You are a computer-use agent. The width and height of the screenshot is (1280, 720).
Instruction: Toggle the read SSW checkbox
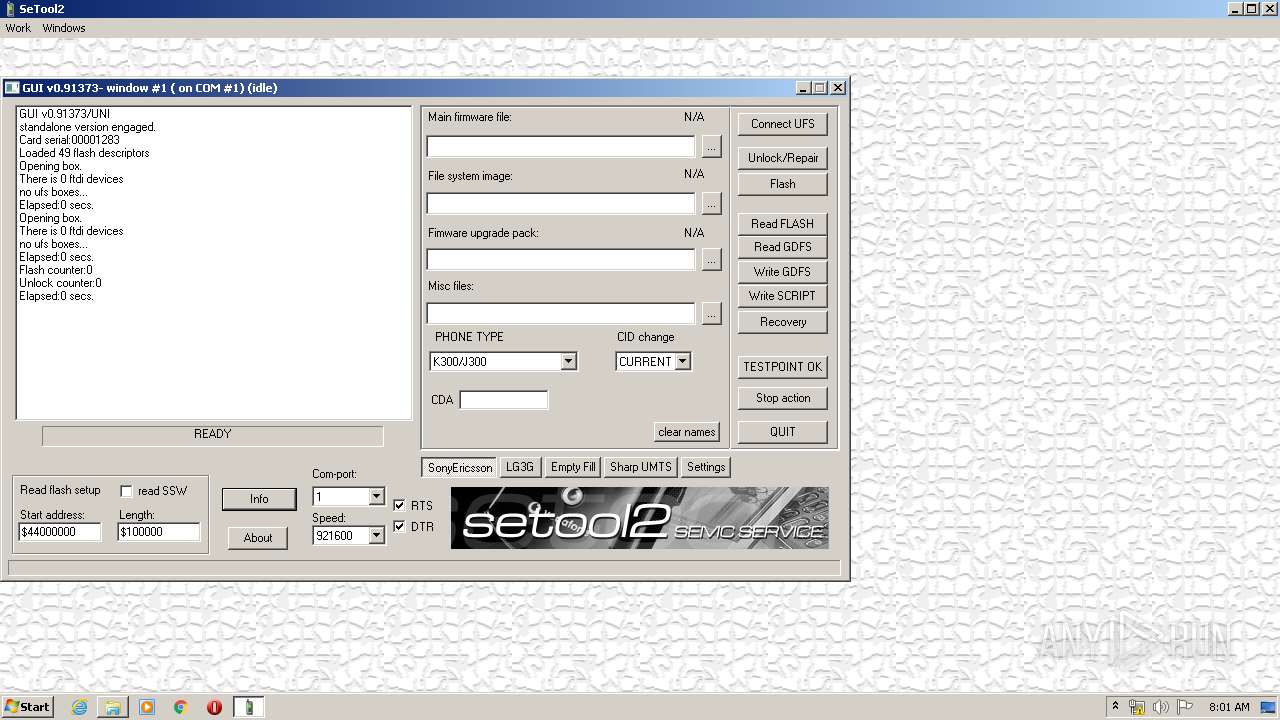pyautogui.click(x=126, y=491)
